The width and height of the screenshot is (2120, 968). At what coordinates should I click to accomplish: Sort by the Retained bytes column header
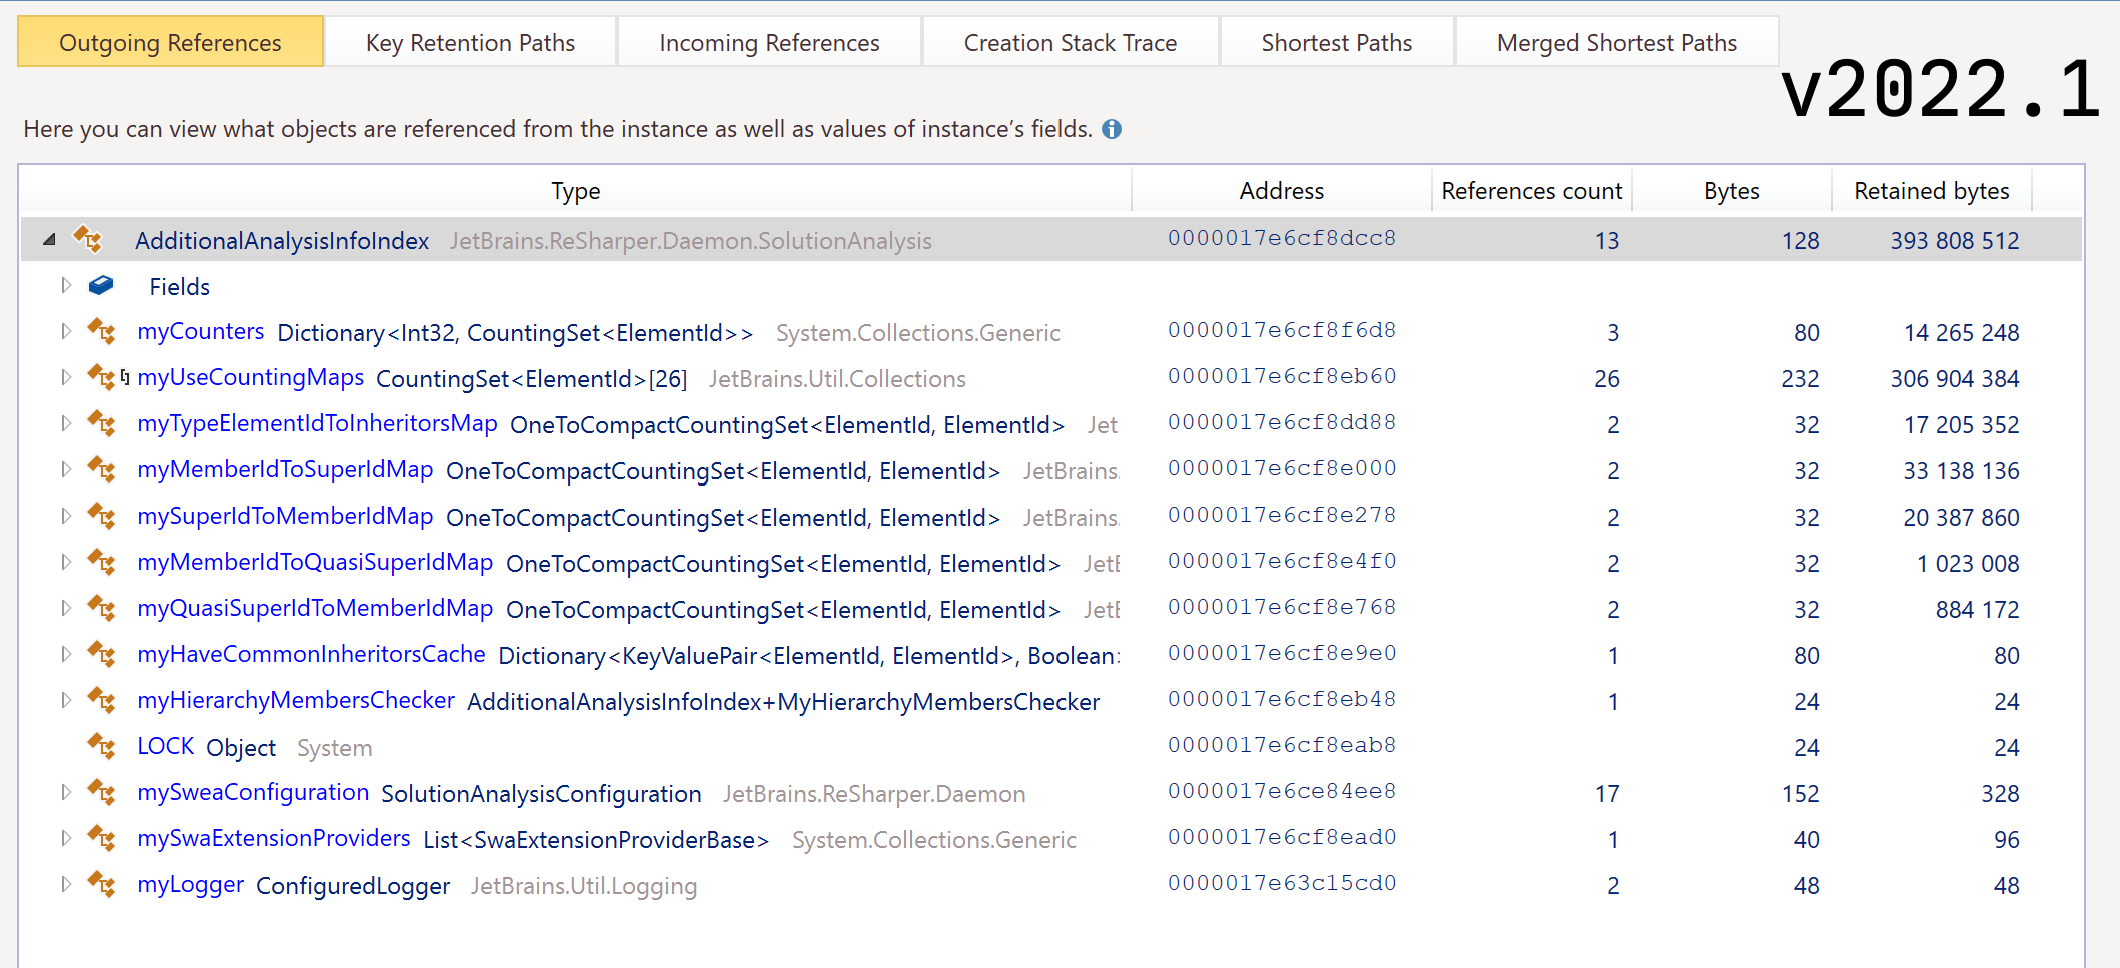pyautogui.click(x=1931, y=191)
